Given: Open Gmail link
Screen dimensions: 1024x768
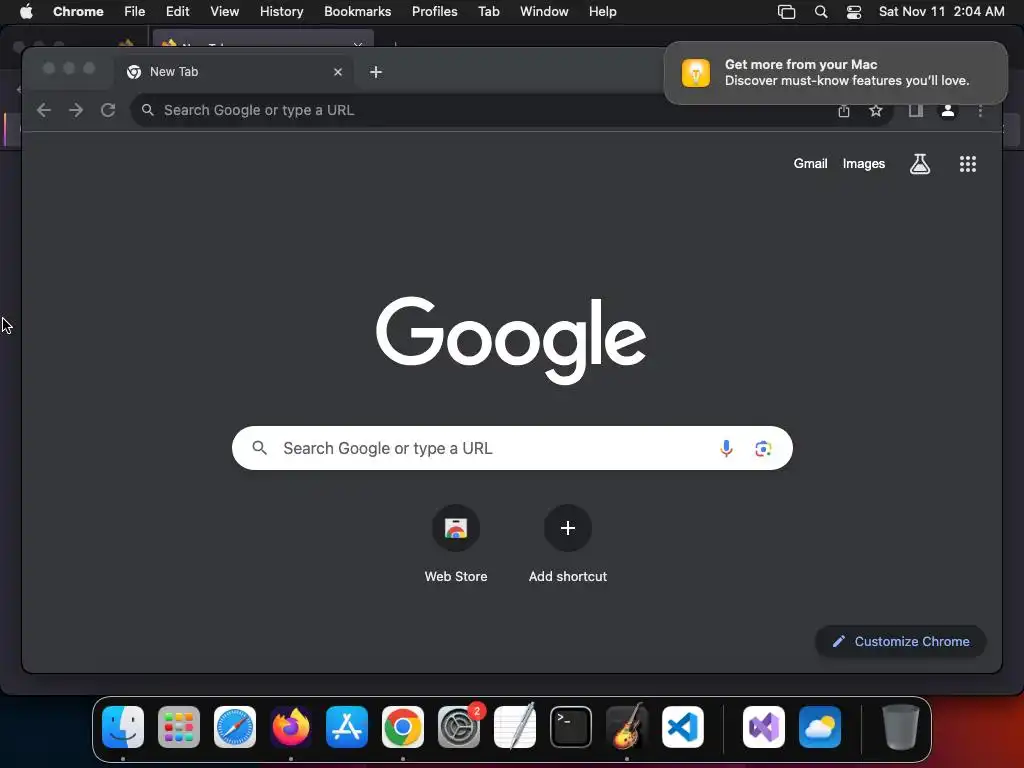Looking at the screenshot, I should [x=810, y=164].
